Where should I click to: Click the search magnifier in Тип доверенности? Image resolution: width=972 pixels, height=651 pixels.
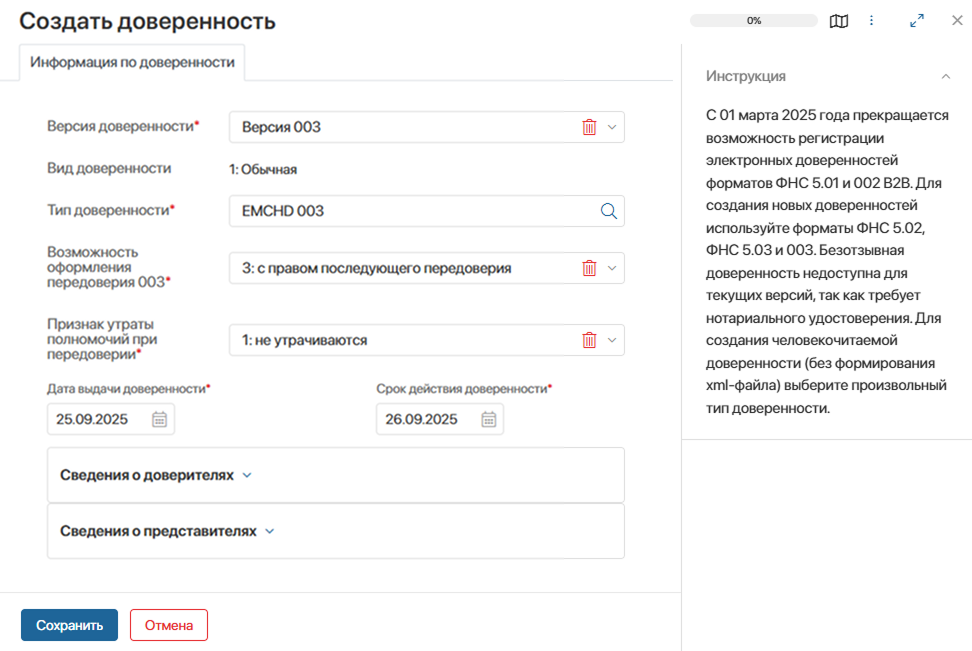click(608, 211)
